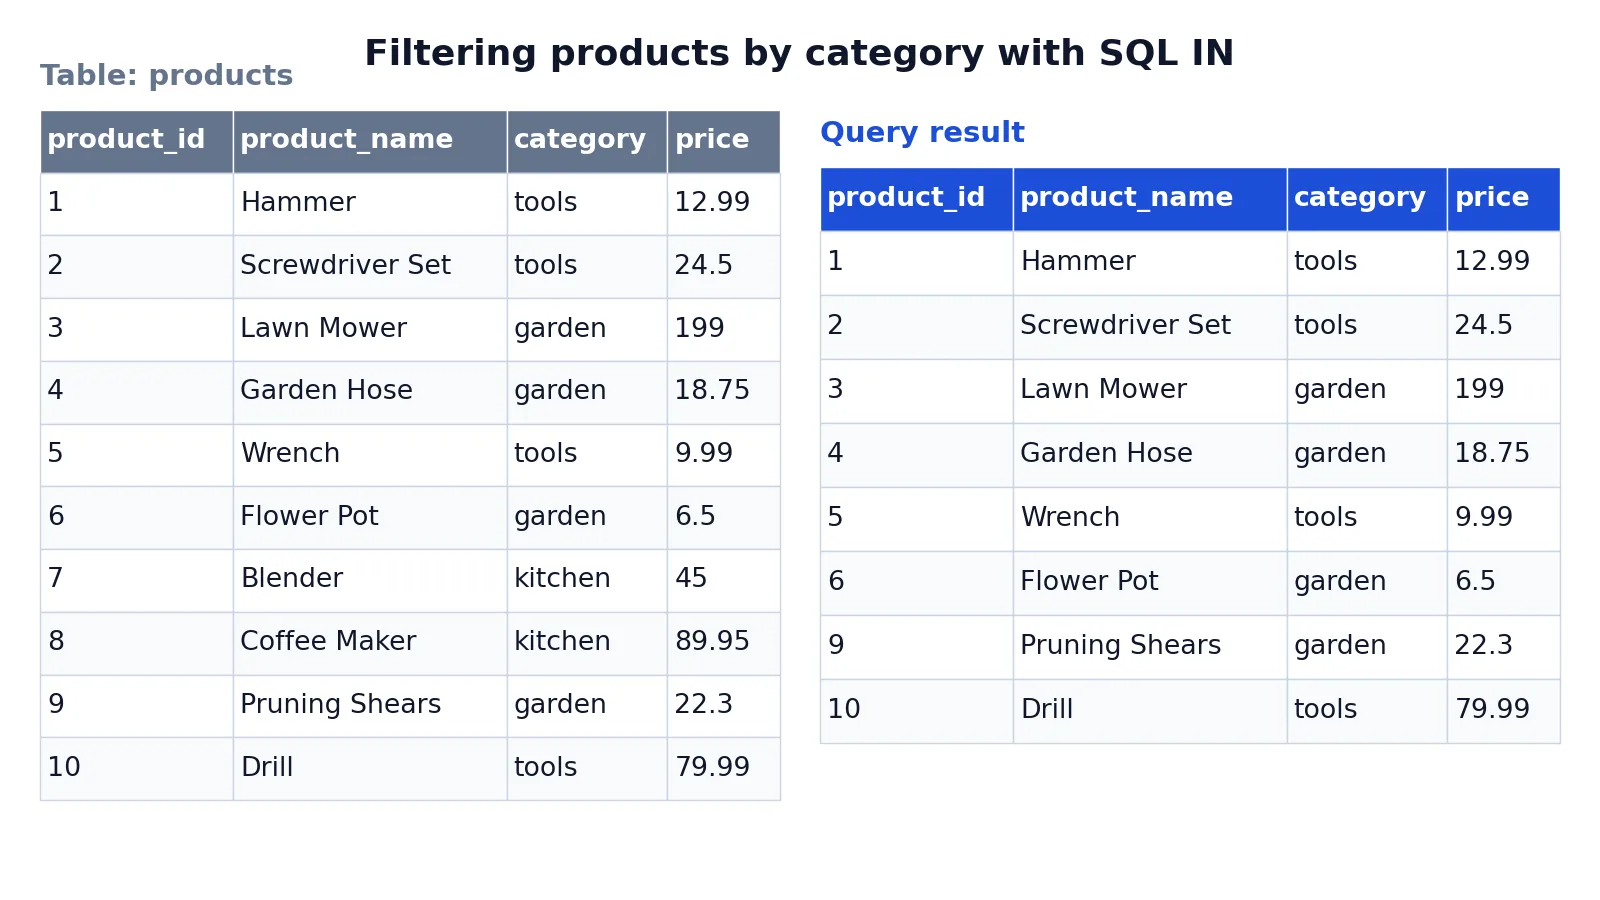Click product_name header in products table

370,141
